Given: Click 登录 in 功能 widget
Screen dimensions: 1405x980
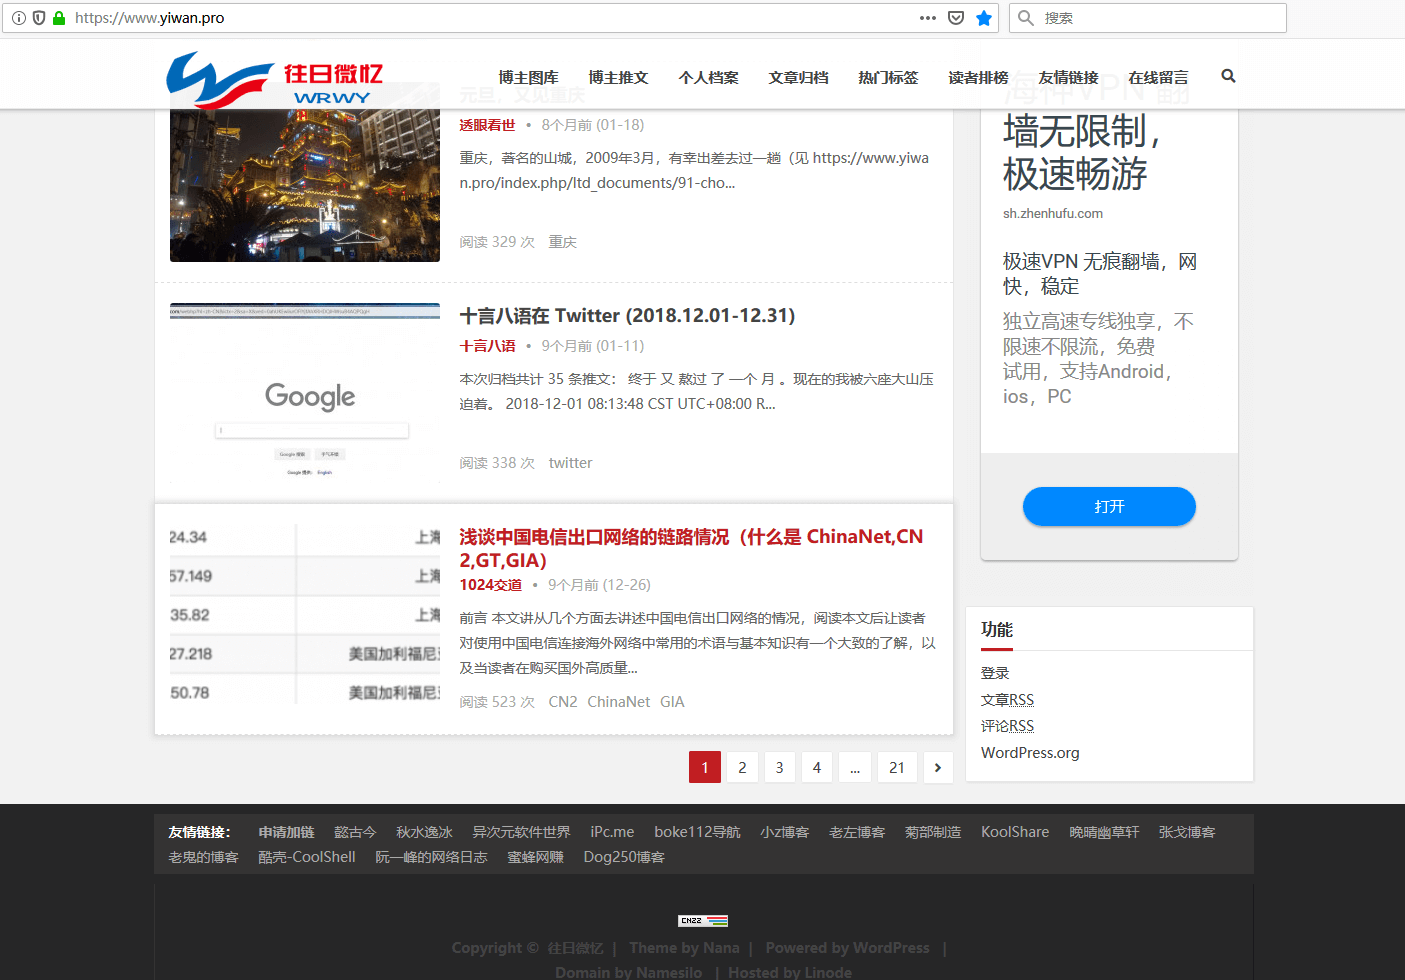Looking at the screenshot, I should 995,673.
